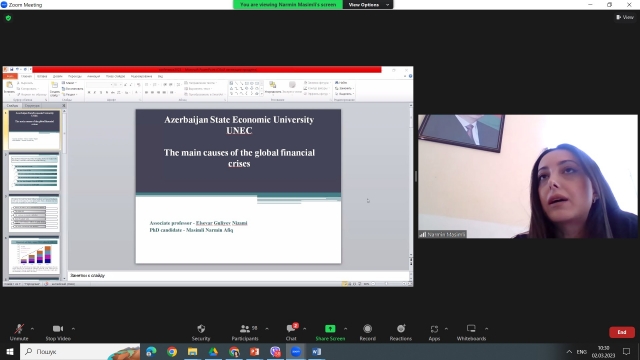Screen dimensions: 640x360
Task: Select the first slide thumbnail in PowerPoint
Action: click(34, 130)
